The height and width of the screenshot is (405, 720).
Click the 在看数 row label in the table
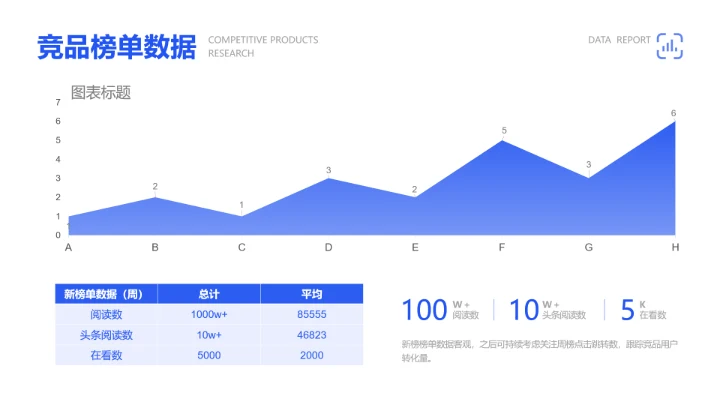pyautogui.click(x=105, y=355)
